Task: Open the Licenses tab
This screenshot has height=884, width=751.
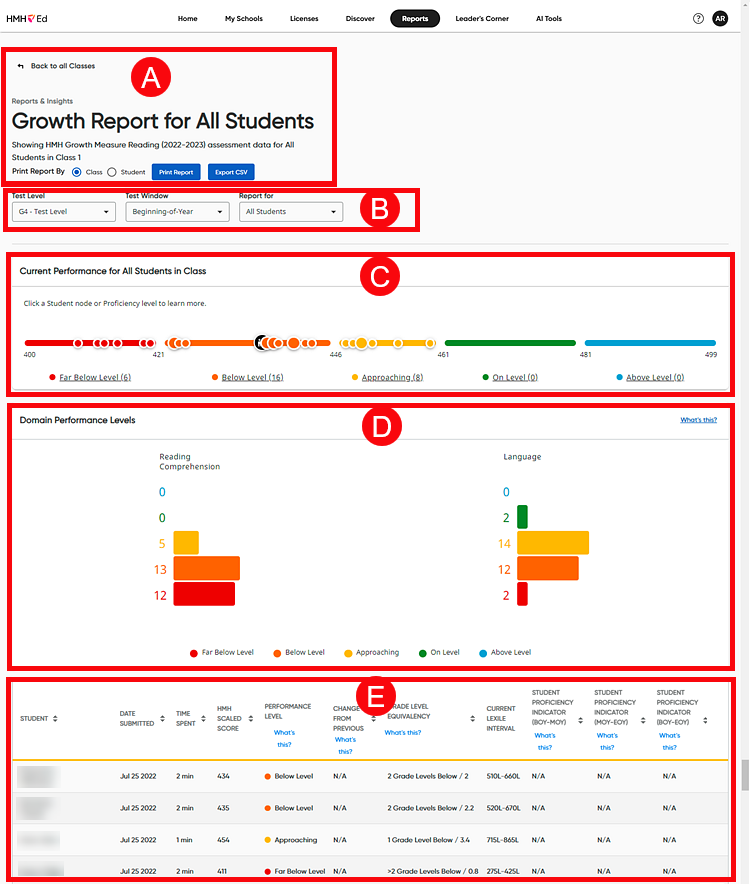Action: pyautogui.click(x=304, y=19)
